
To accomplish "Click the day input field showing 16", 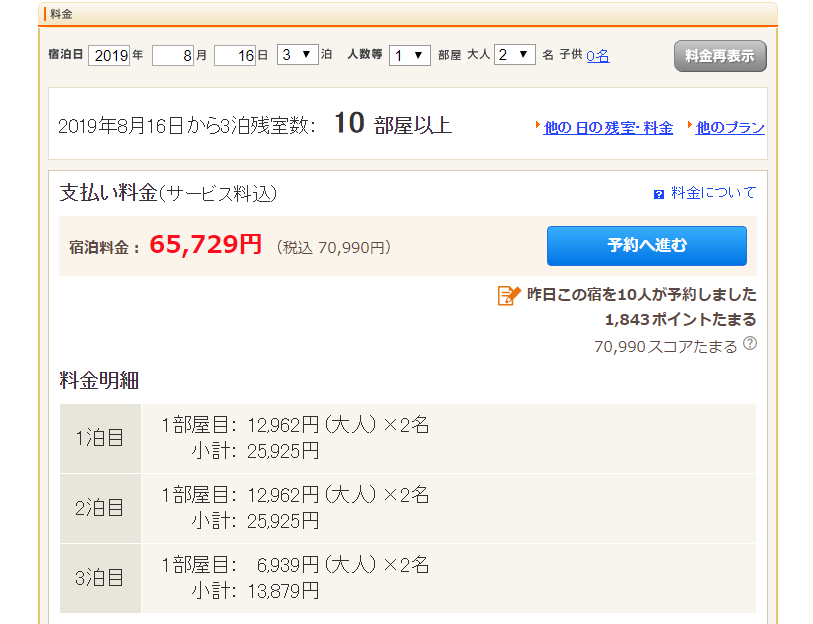I will (235, 55).
